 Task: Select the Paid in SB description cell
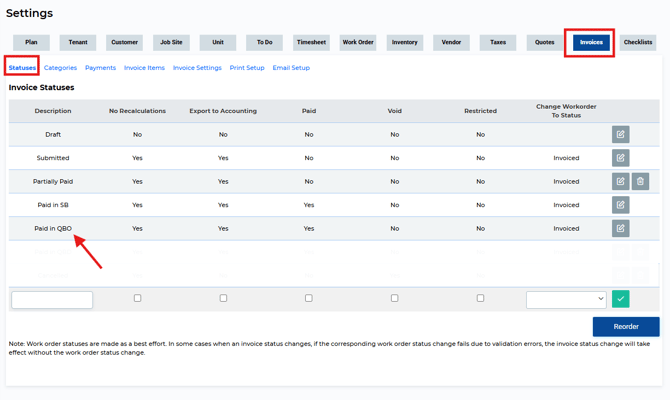coord(53,205)
